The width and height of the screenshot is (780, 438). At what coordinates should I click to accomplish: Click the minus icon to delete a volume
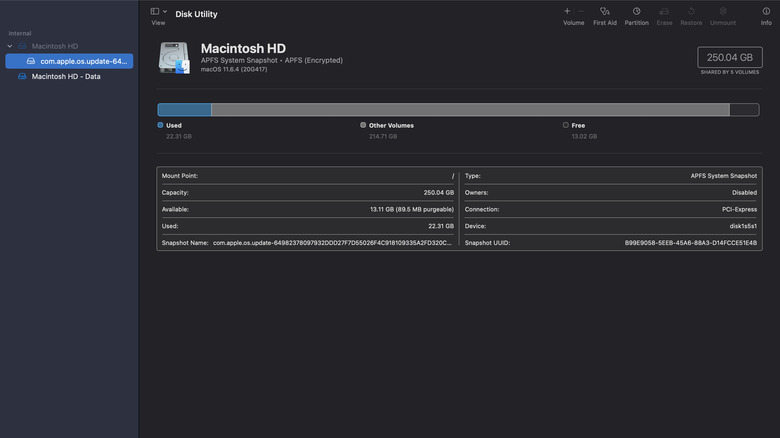tap(581, 11)
